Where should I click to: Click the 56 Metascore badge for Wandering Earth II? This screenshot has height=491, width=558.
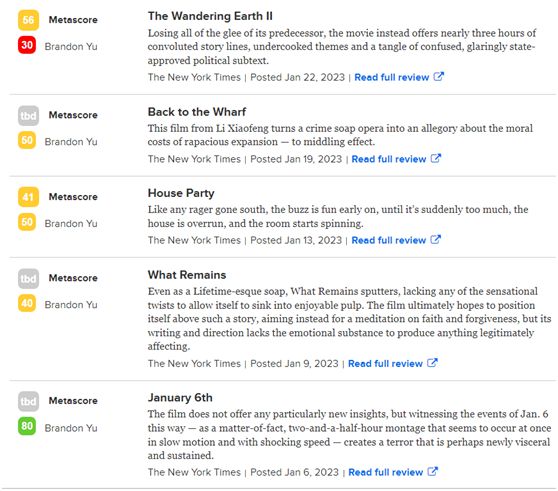(x=28, y=20)
